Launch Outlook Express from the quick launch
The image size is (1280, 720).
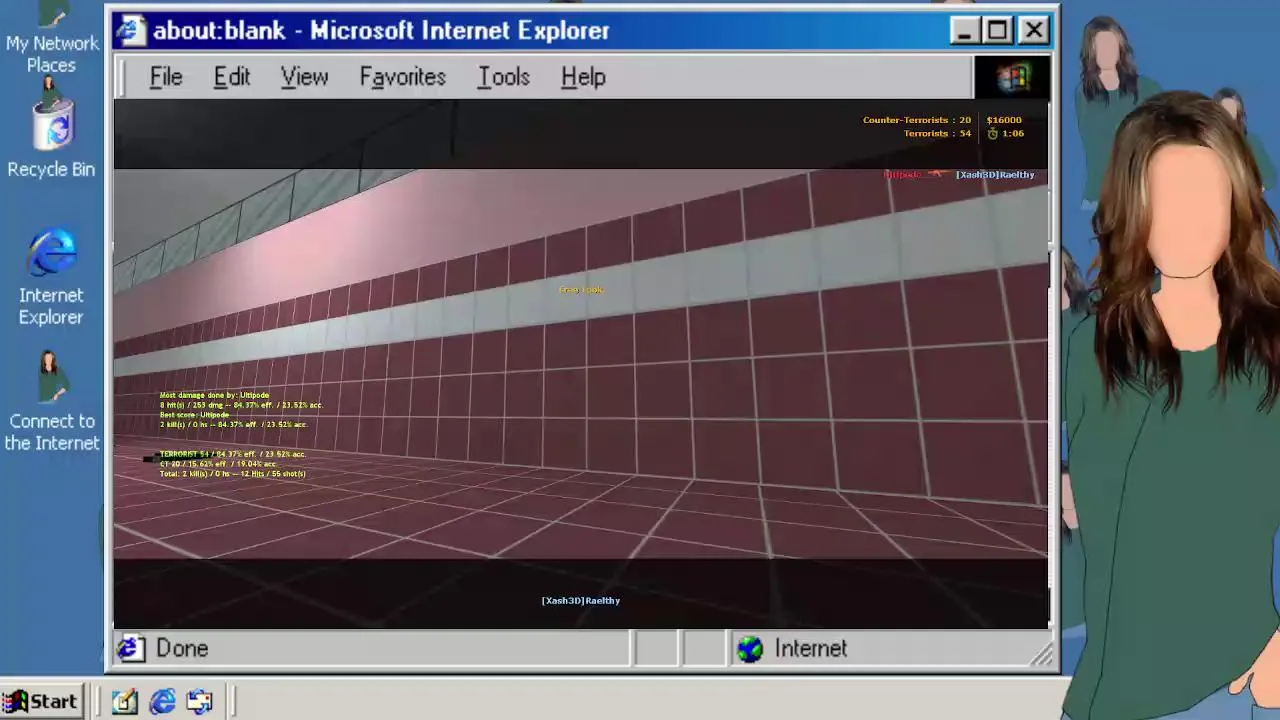(199, 702)
